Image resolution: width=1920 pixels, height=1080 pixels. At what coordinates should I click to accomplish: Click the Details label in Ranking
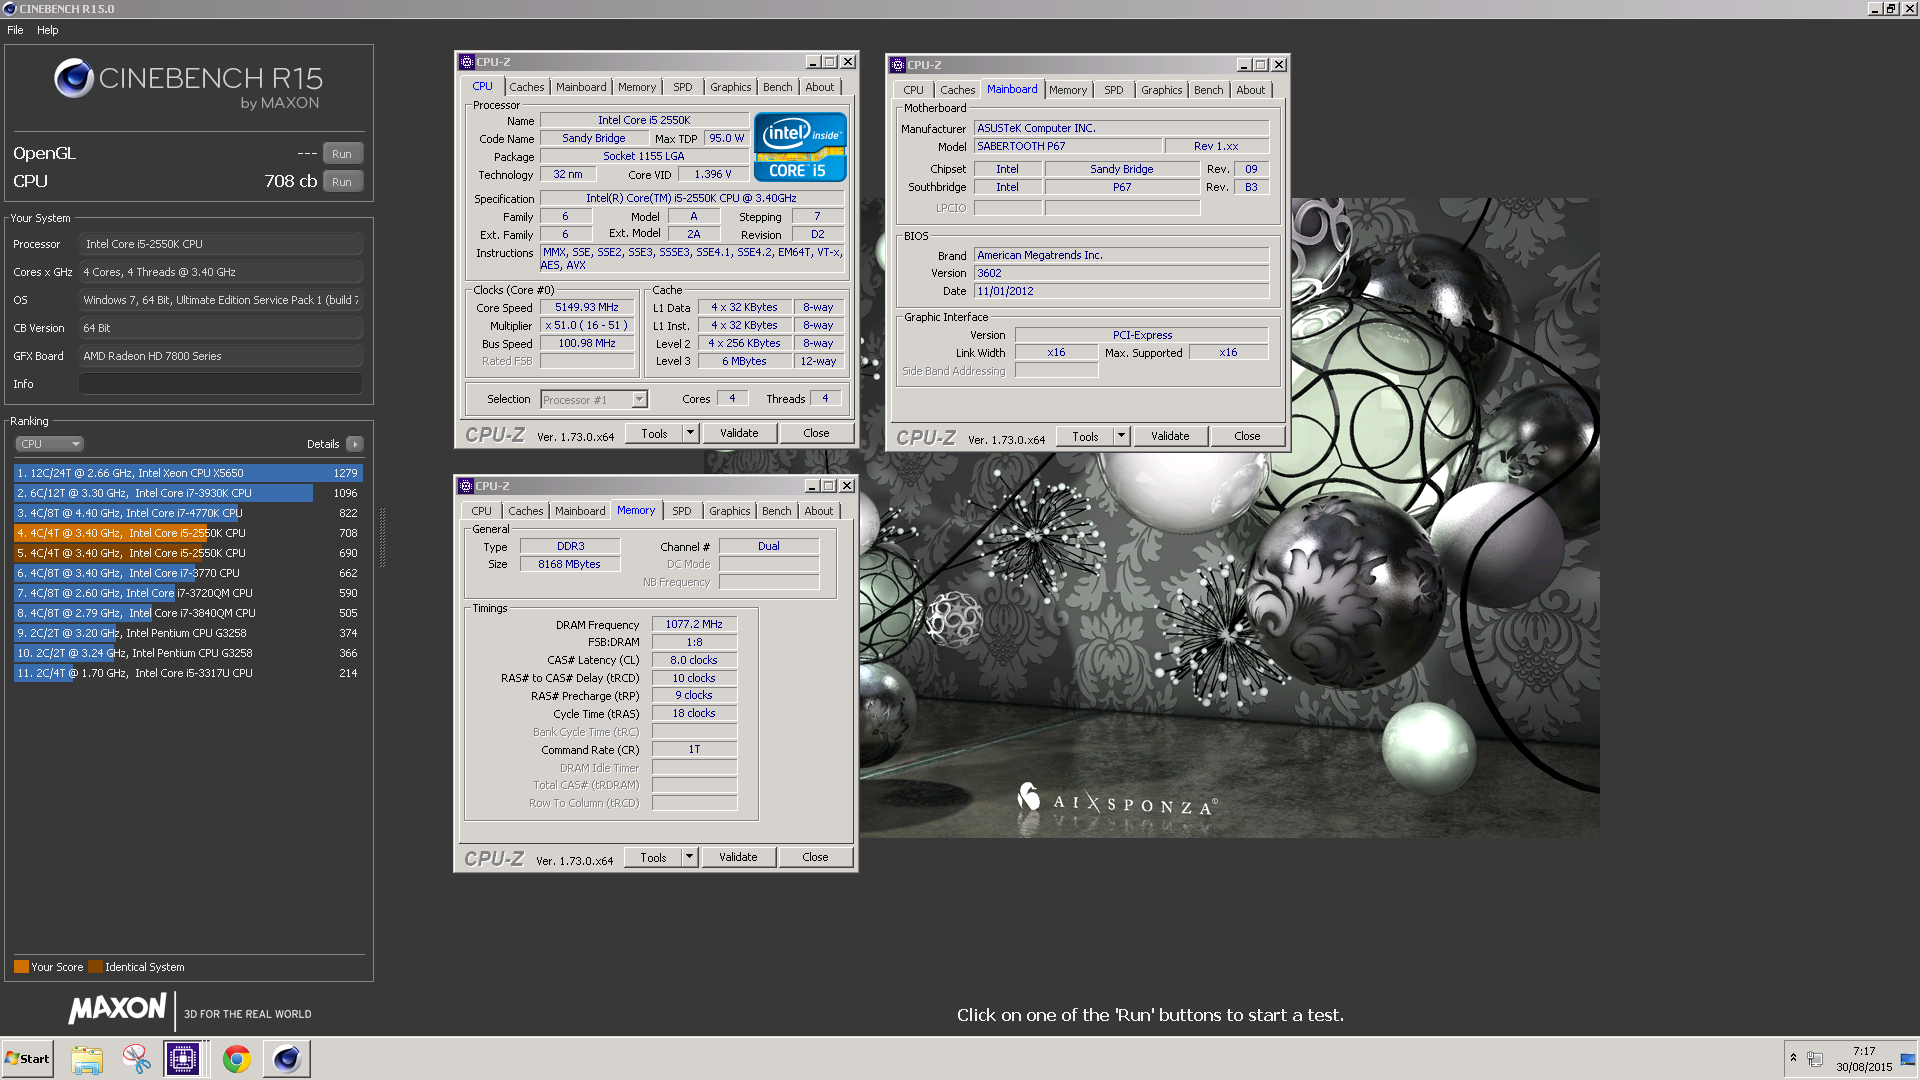click(x=323, y=444)
